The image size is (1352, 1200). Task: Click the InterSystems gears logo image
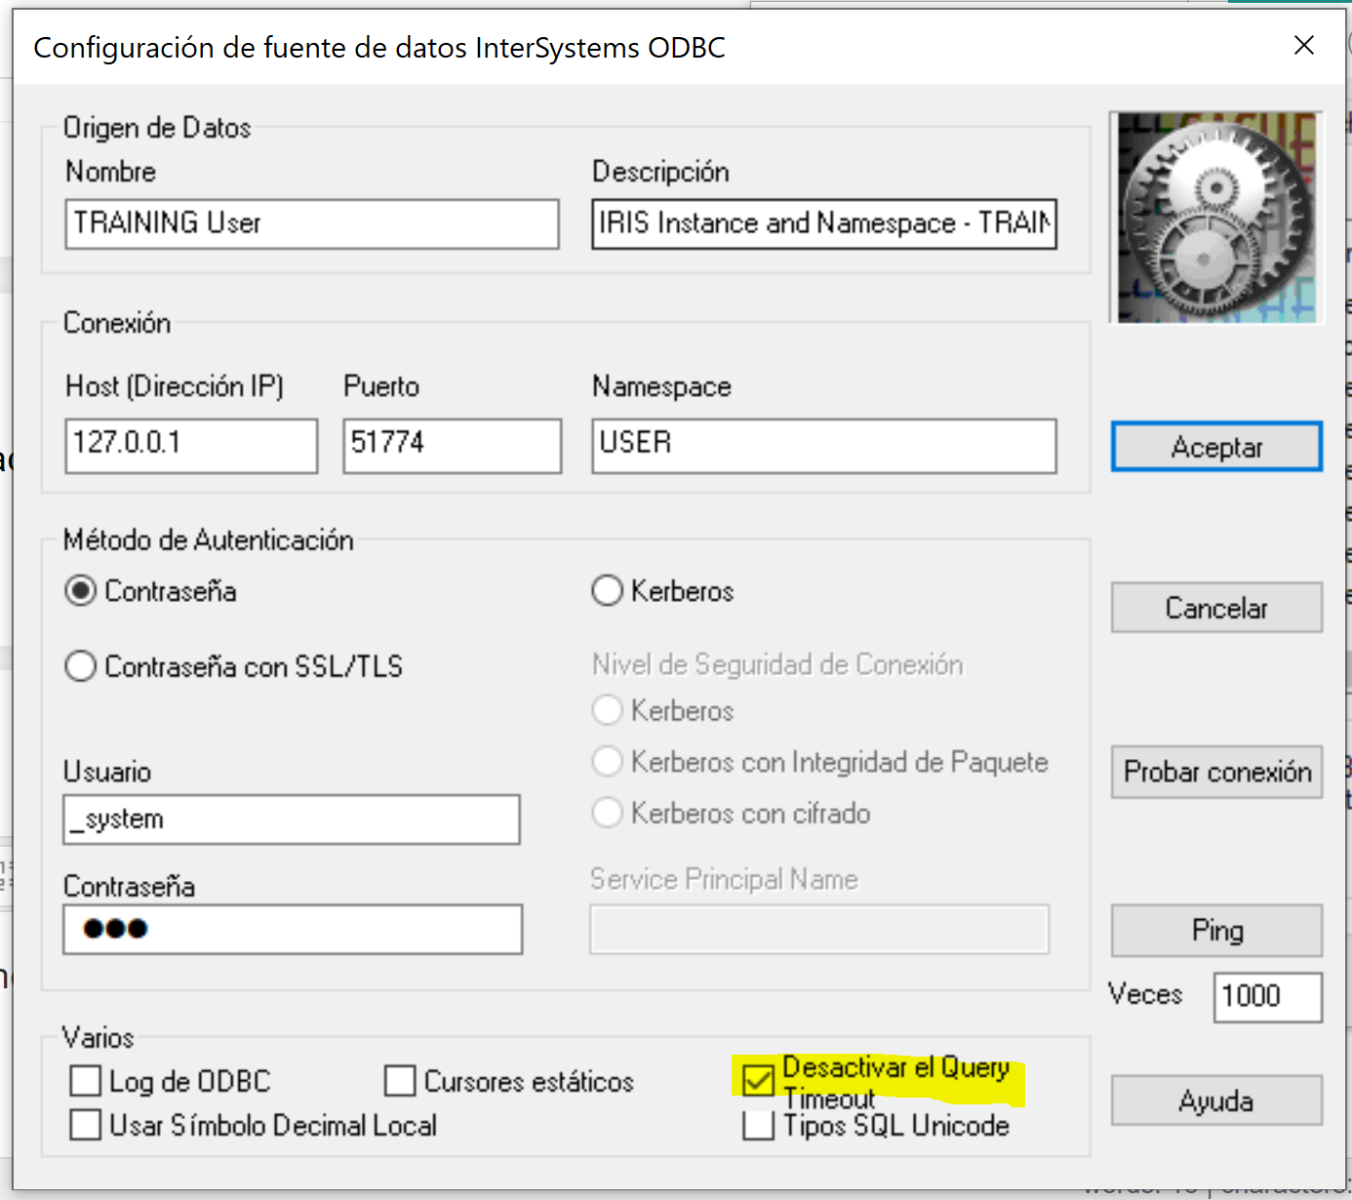(1216, 218)
